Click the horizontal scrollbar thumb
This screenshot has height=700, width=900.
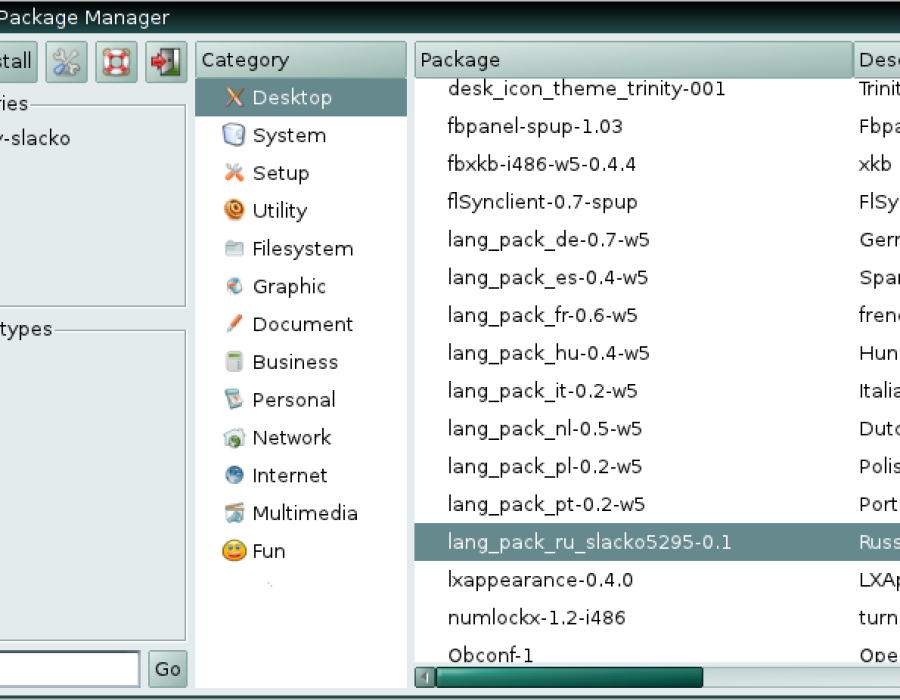[569, 677]
